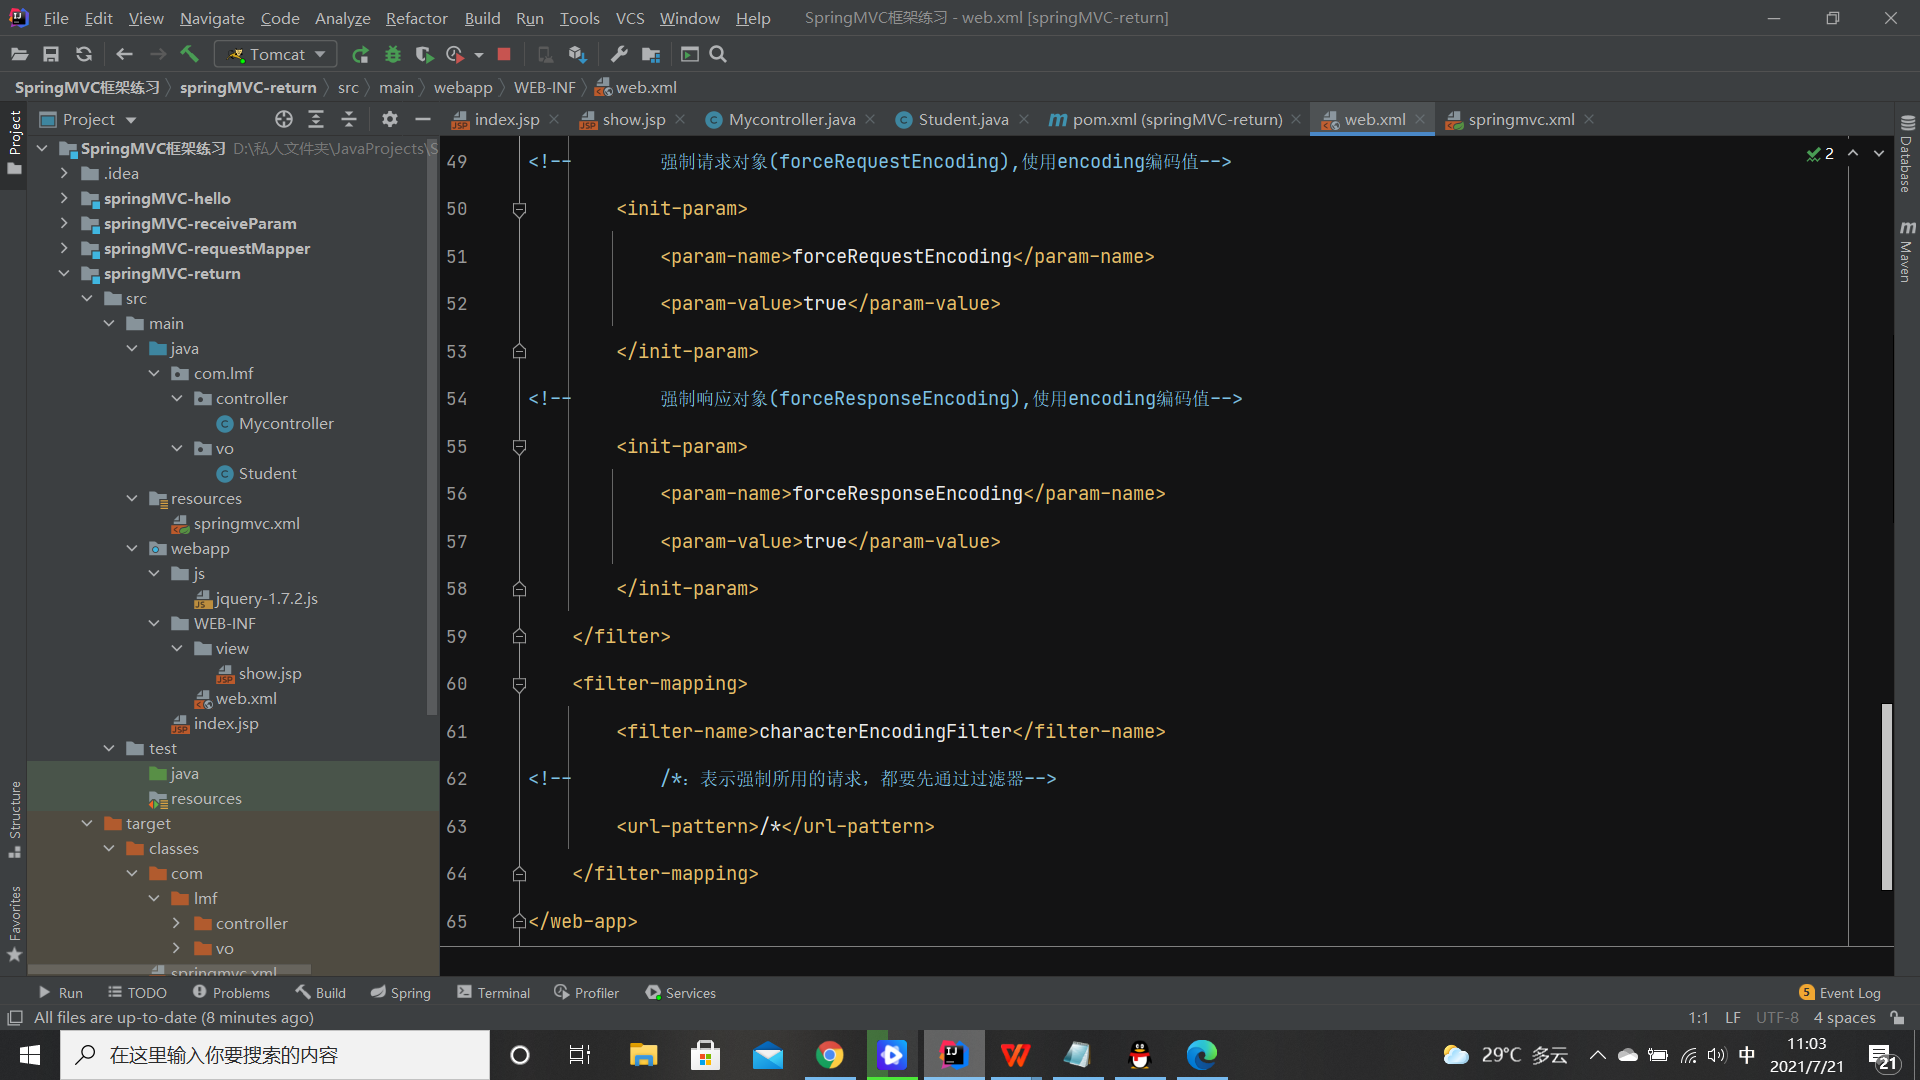
Task: Click the Terminal panel button
Action: pyautogui.click(x=502, y=992)
